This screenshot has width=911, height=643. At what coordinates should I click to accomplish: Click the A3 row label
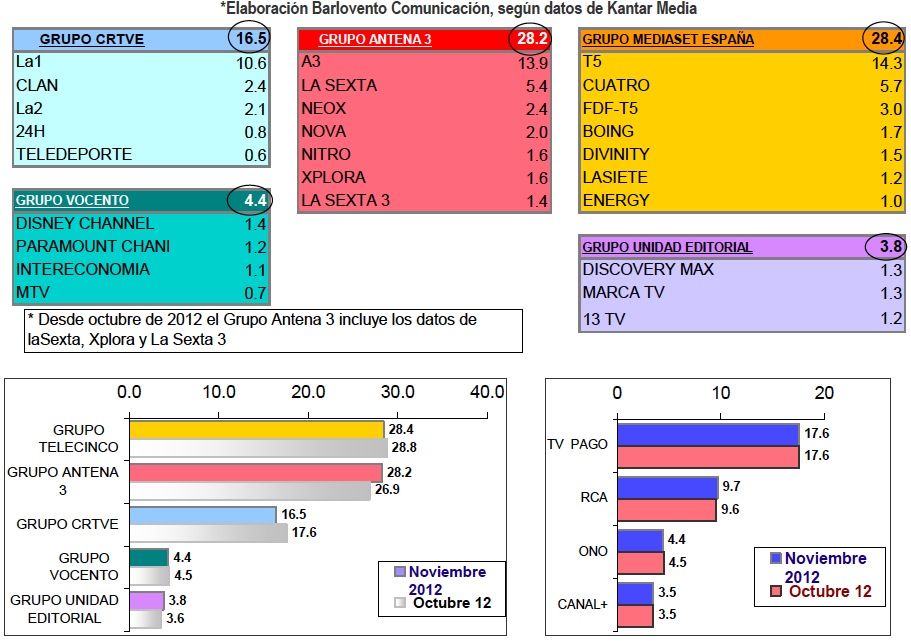tap(311, 62)
